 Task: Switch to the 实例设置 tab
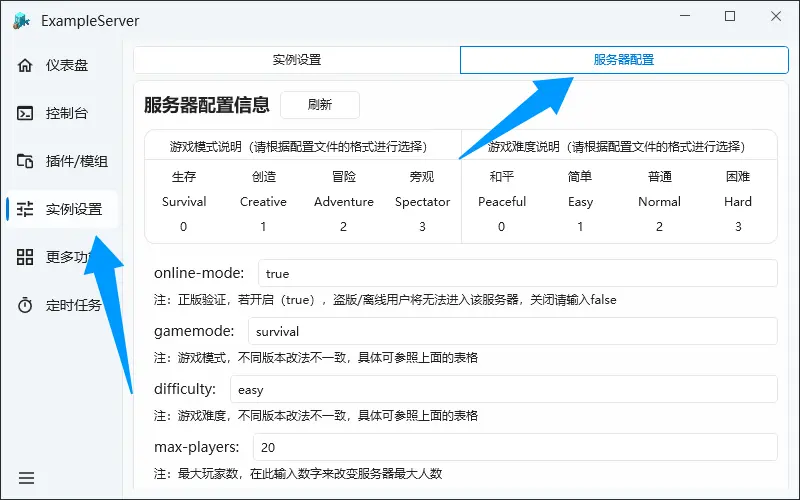tap(297, 60)
